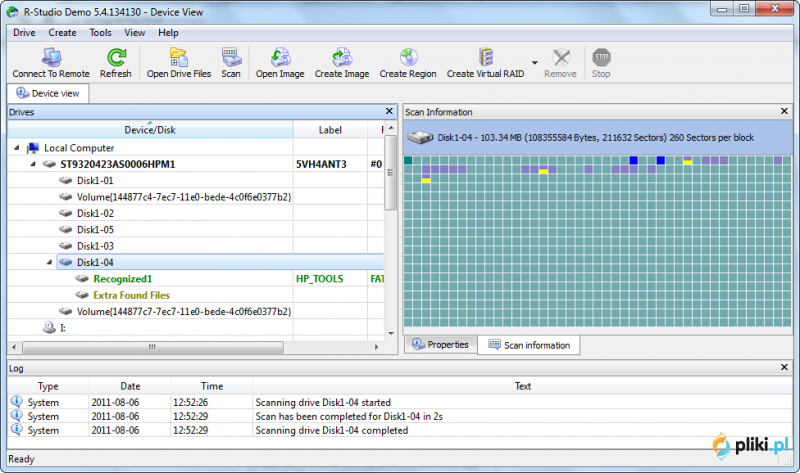
Task: Select Volume{144877c4-7ec7-11e0-bede-4c0f6e0377b2}
Action: click(x=184, y=197)
